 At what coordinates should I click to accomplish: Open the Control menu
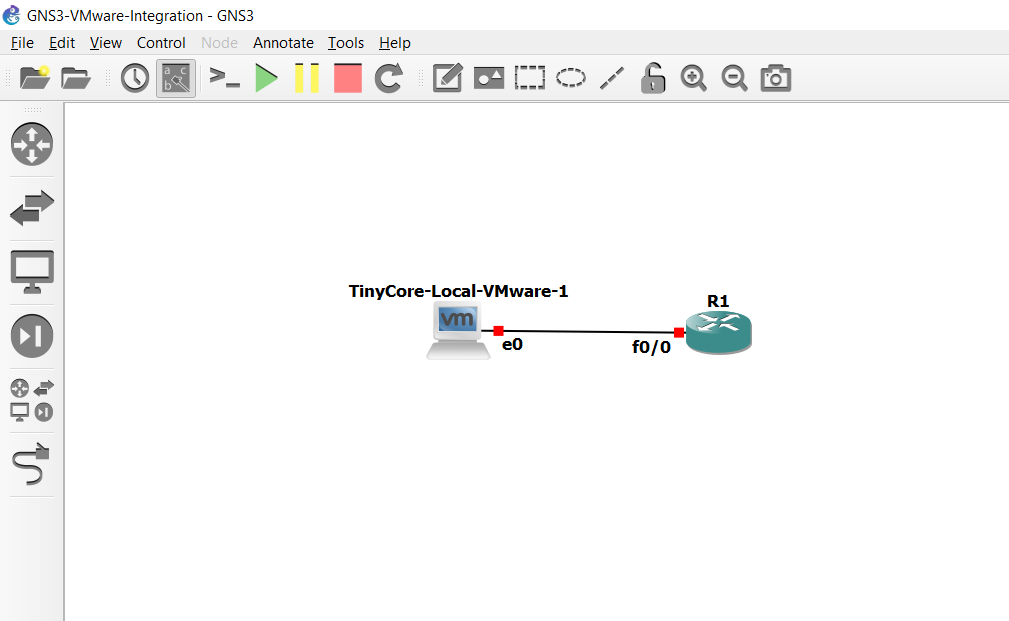(x=161, y=43)
